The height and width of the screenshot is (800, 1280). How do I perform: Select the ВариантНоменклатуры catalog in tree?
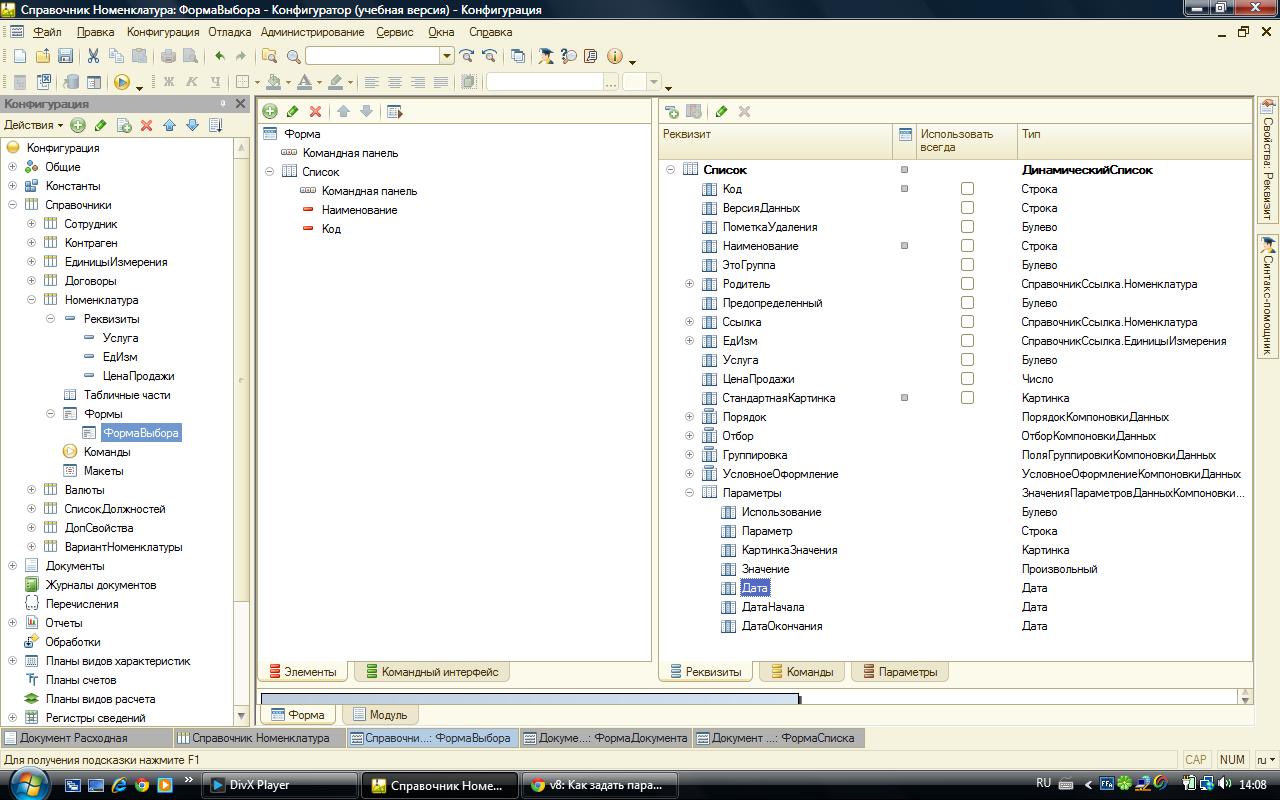tap(123, 547)
